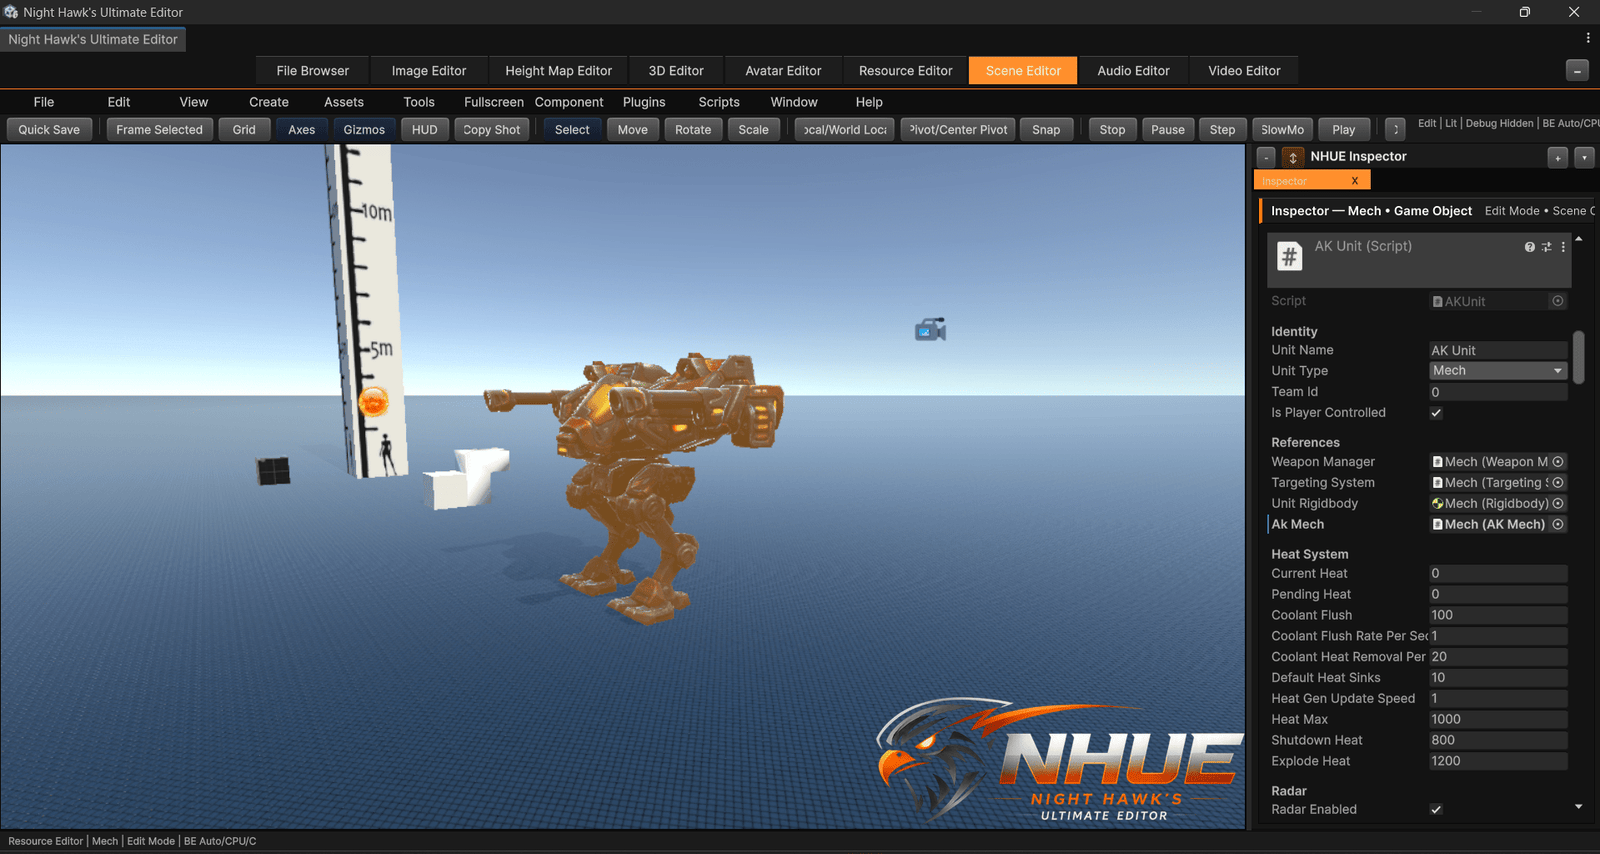The height and width of the screenshot is (854, 1600).
Task: Click the plus button in NHUE Inspector header
Action: pyautogui.click(x=1557, y=158)
